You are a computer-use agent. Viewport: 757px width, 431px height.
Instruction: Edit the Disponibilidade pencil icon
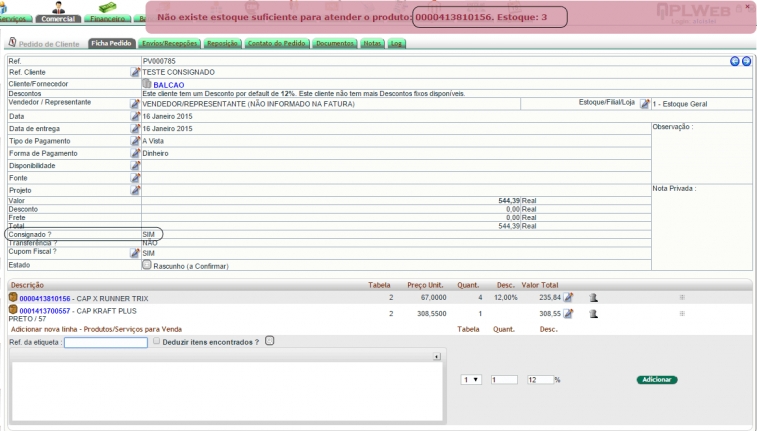point(135,166)
